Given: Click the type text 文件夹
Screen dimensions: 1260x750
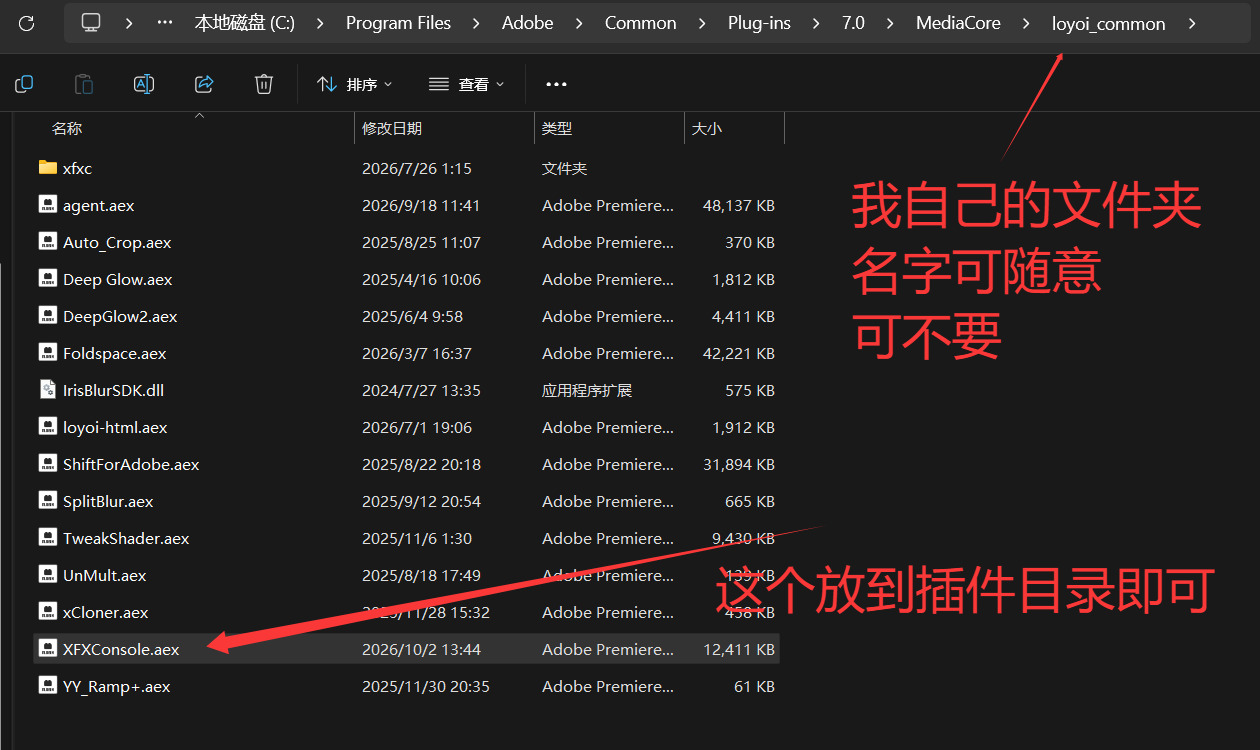Looking at the screenshot, I should click(x=564, y=169).
